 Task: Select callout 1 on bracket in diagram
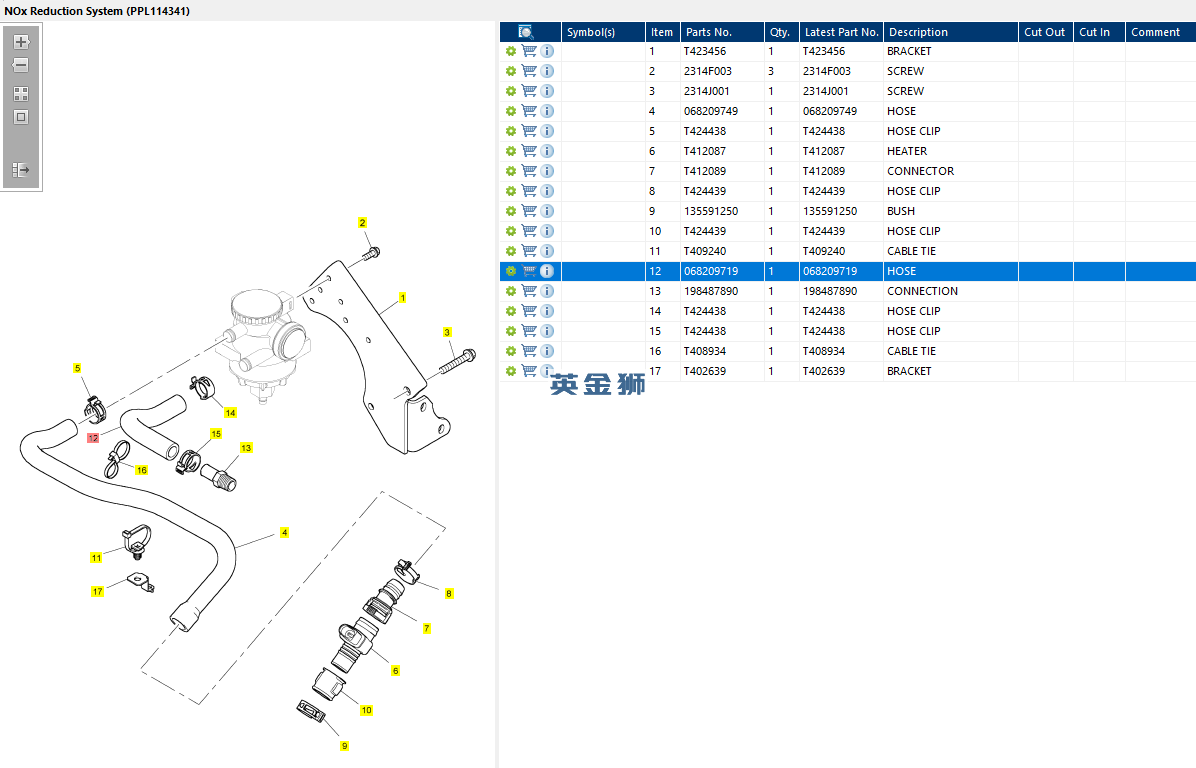[x=402, y=297]
